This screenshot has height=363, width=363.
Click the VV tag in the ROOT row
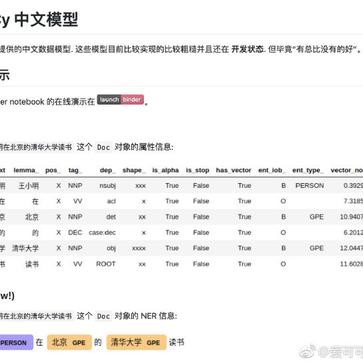[77, 264]
